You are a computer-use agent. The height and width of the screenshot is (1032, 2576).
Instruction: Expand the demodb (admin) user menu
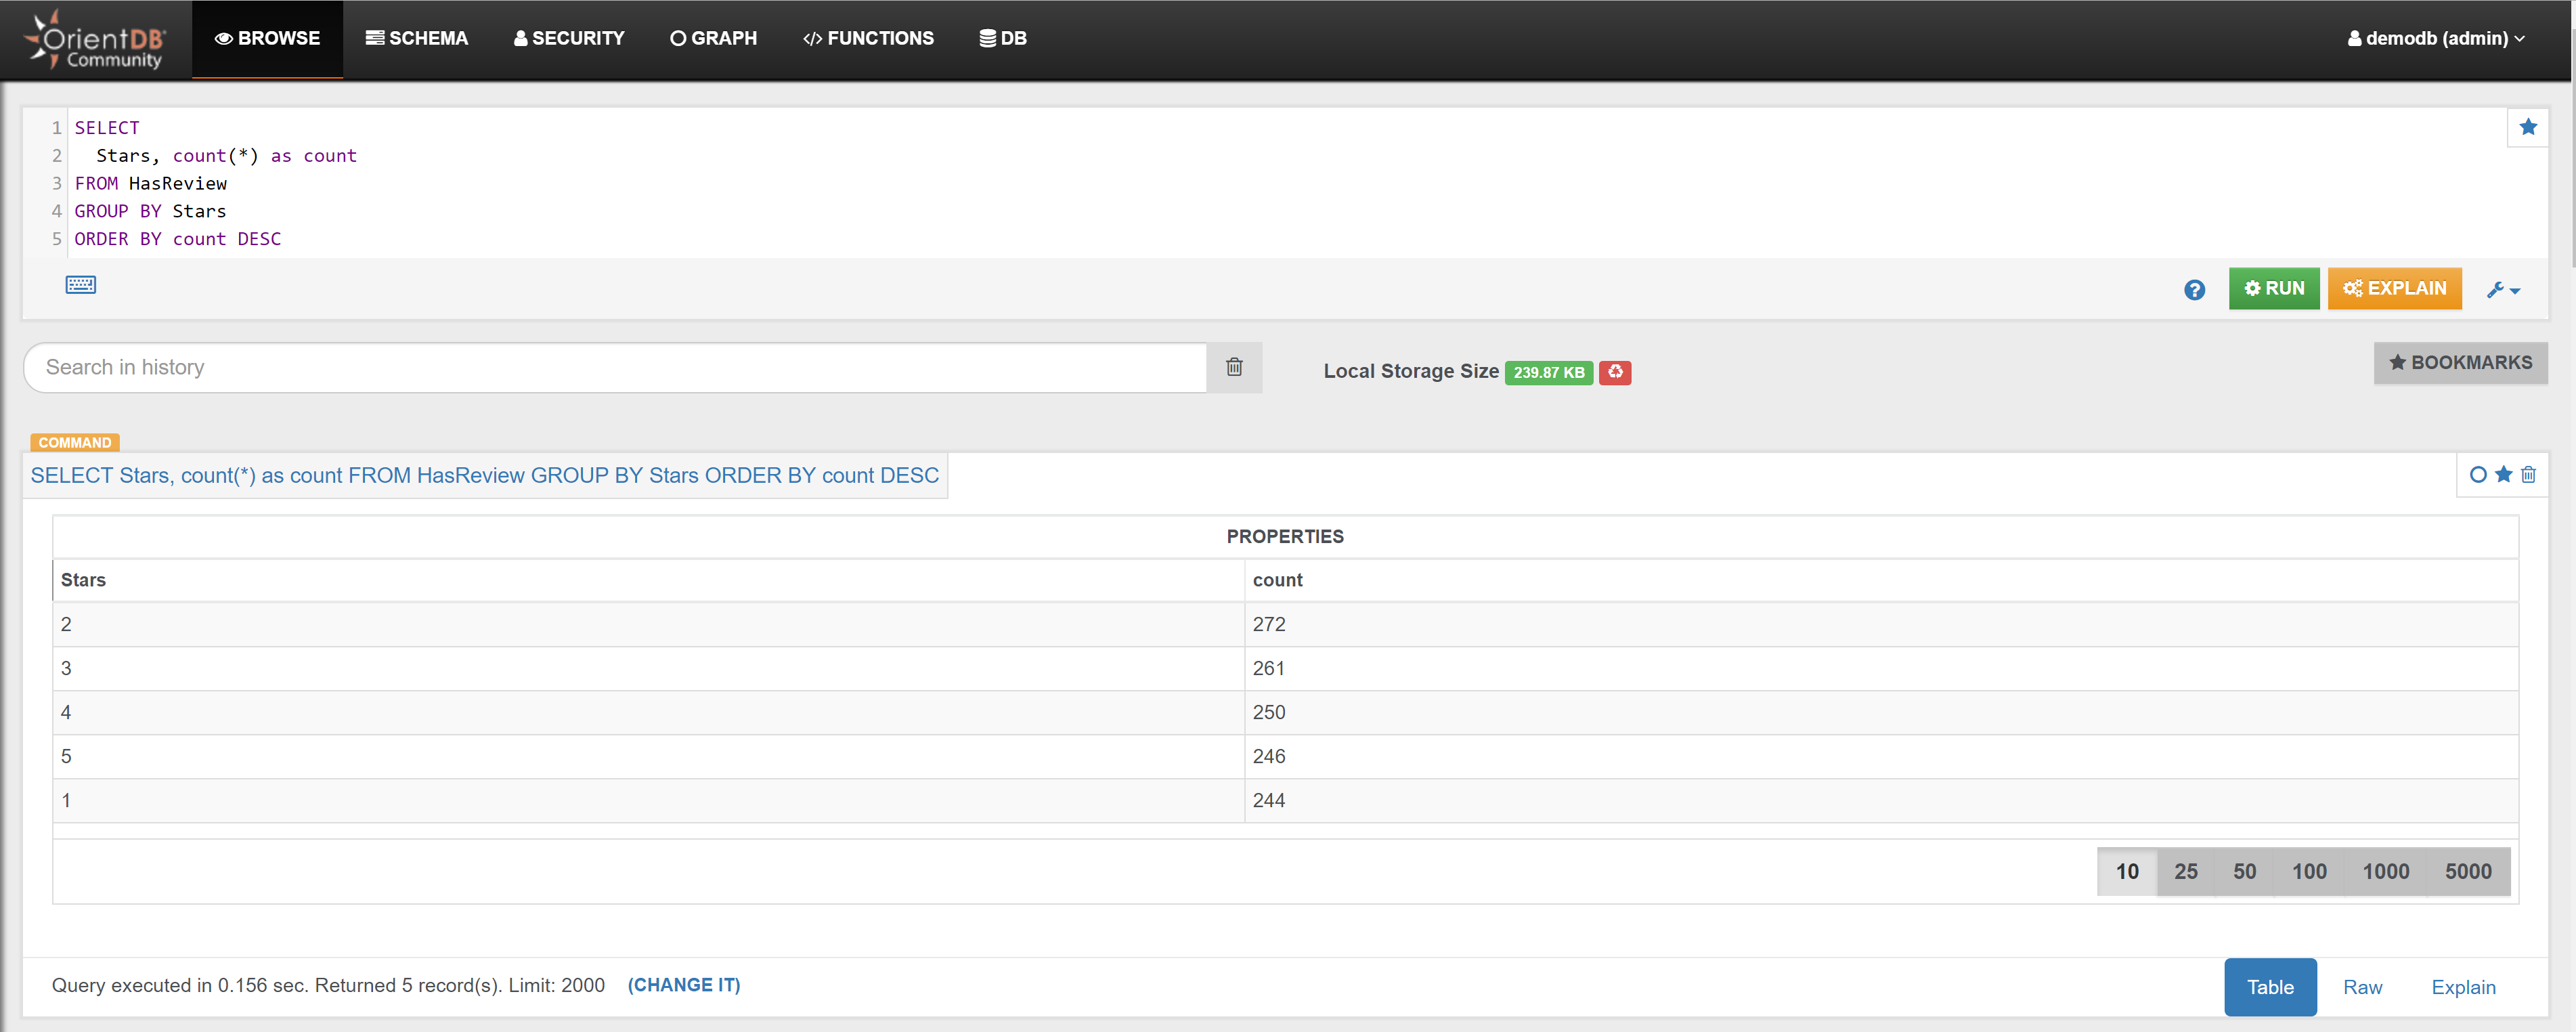(x=2436, y=38)
